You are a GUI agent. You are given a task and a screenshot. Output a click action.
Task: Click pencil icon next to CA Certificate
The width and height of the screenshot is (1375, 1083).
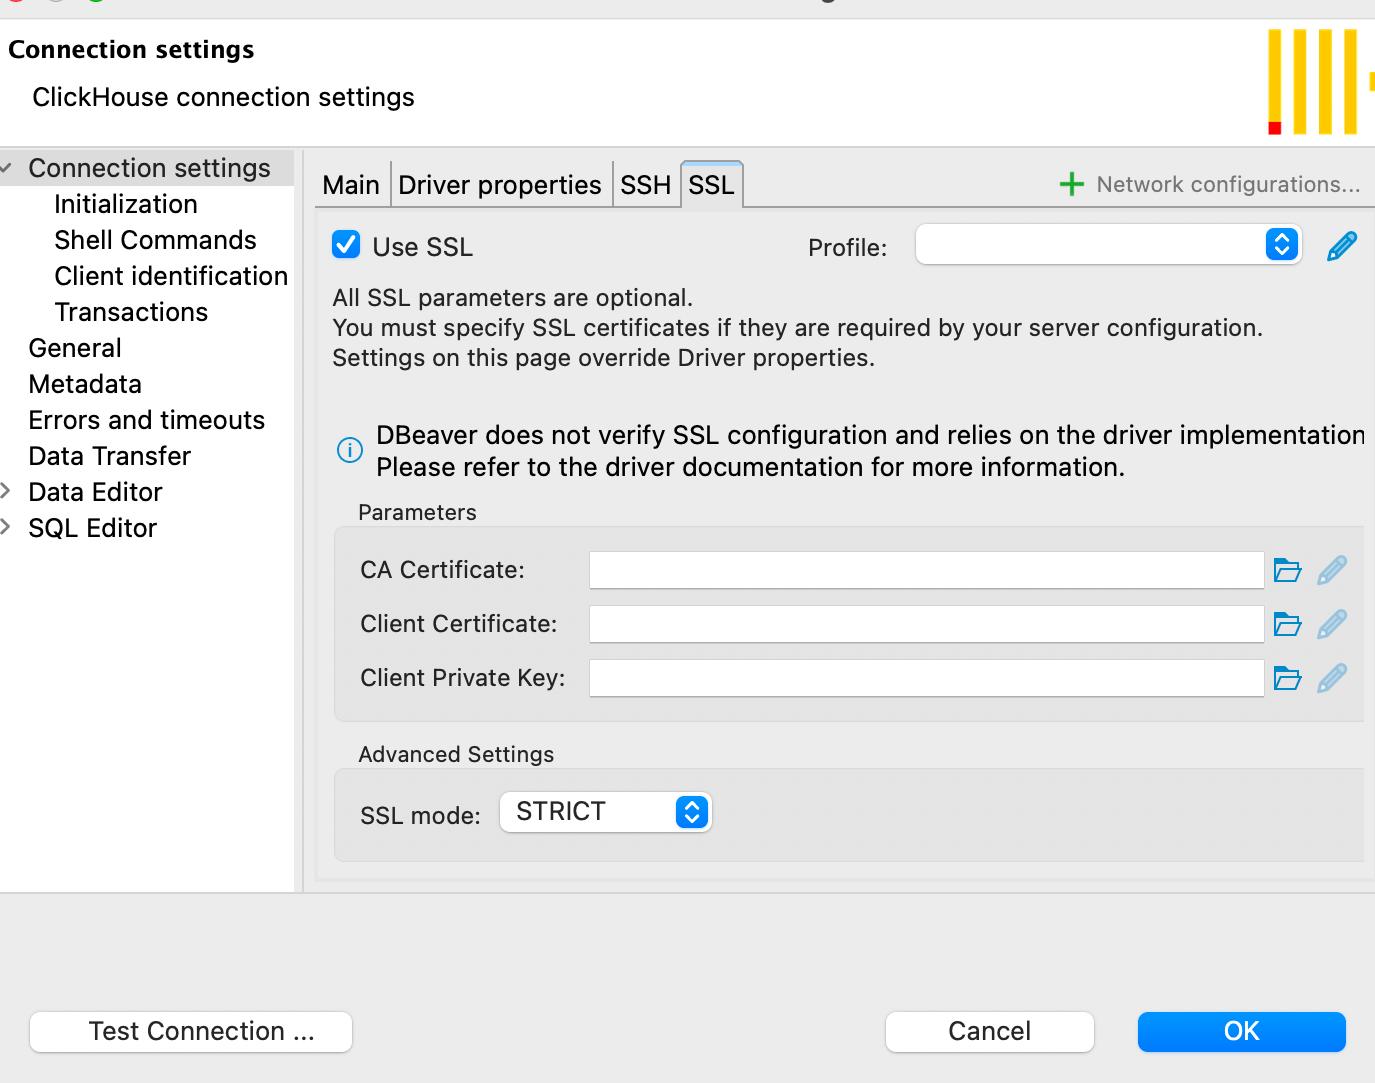pos(1332,570)
